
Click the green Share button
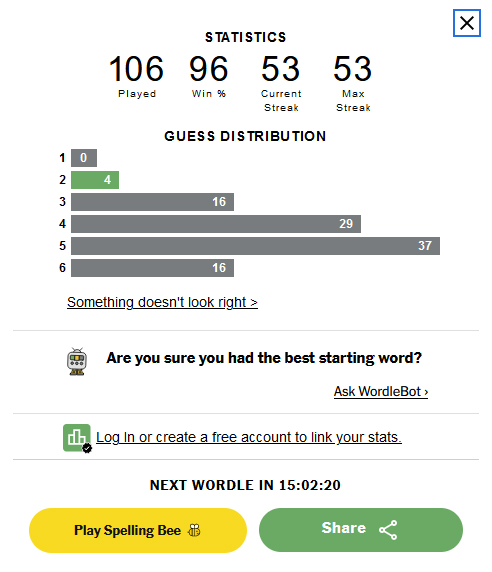[361, 530]
